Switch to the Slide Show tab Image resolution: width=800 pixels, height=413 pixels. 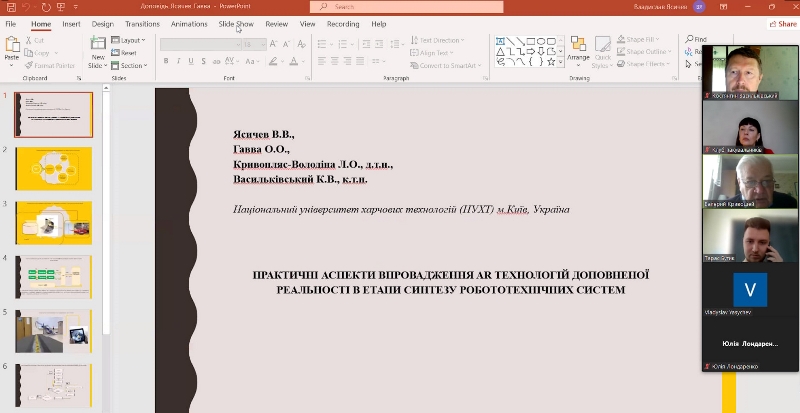pyautogui.click(x=236, y=23)
